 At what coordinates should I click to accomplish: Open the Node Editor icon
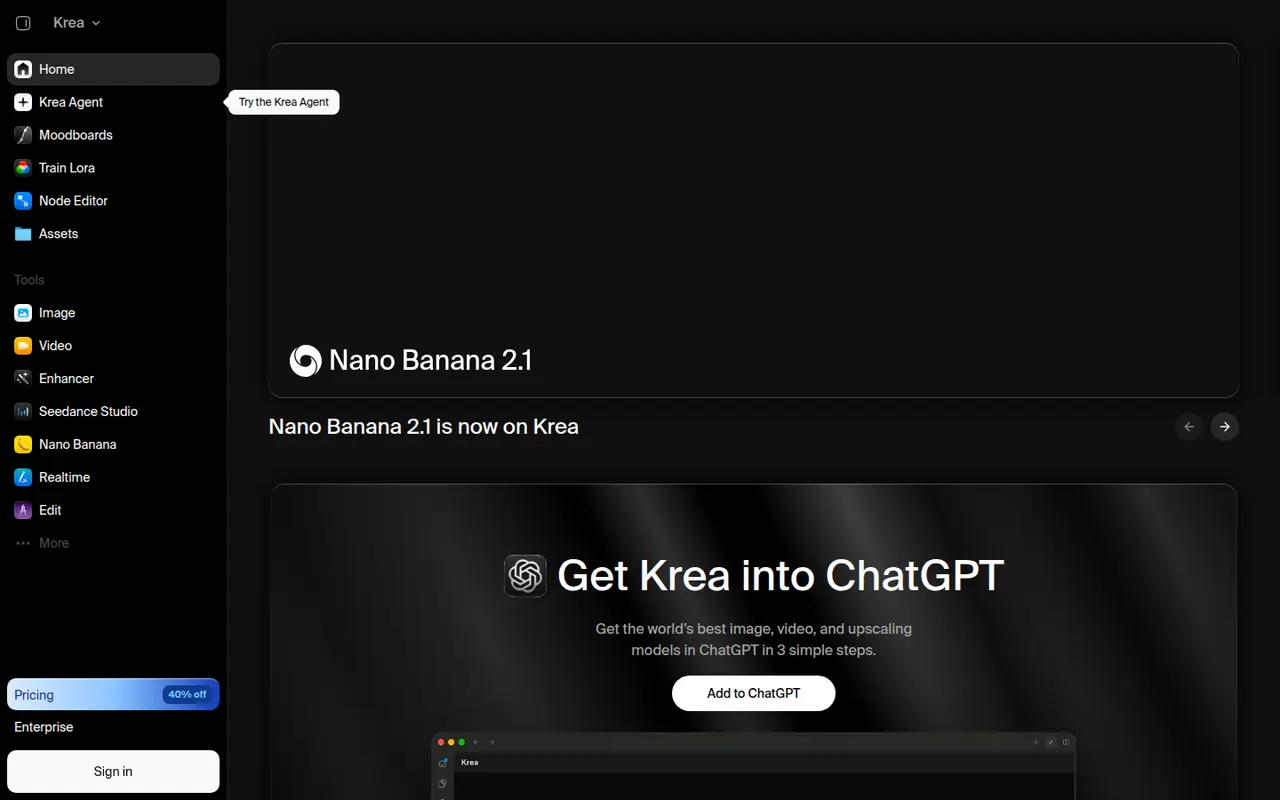(x=23, y=201)
